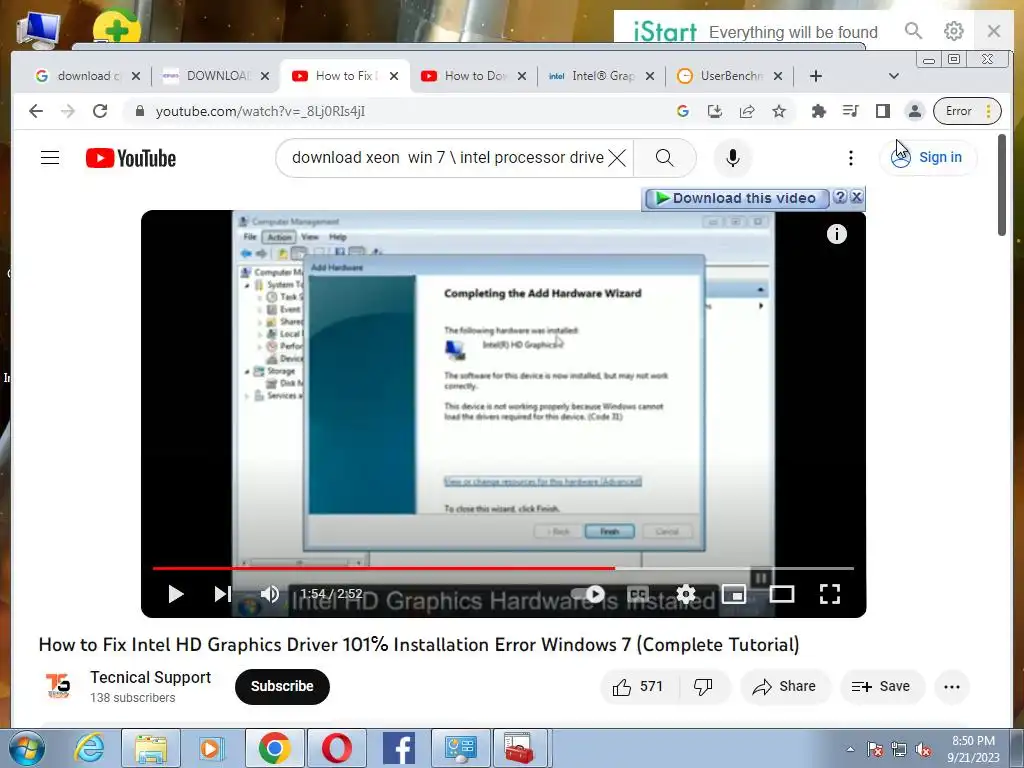Switch to the DOWNLOAD tab
1024x768 pixels.
click(x=216, y=76)
